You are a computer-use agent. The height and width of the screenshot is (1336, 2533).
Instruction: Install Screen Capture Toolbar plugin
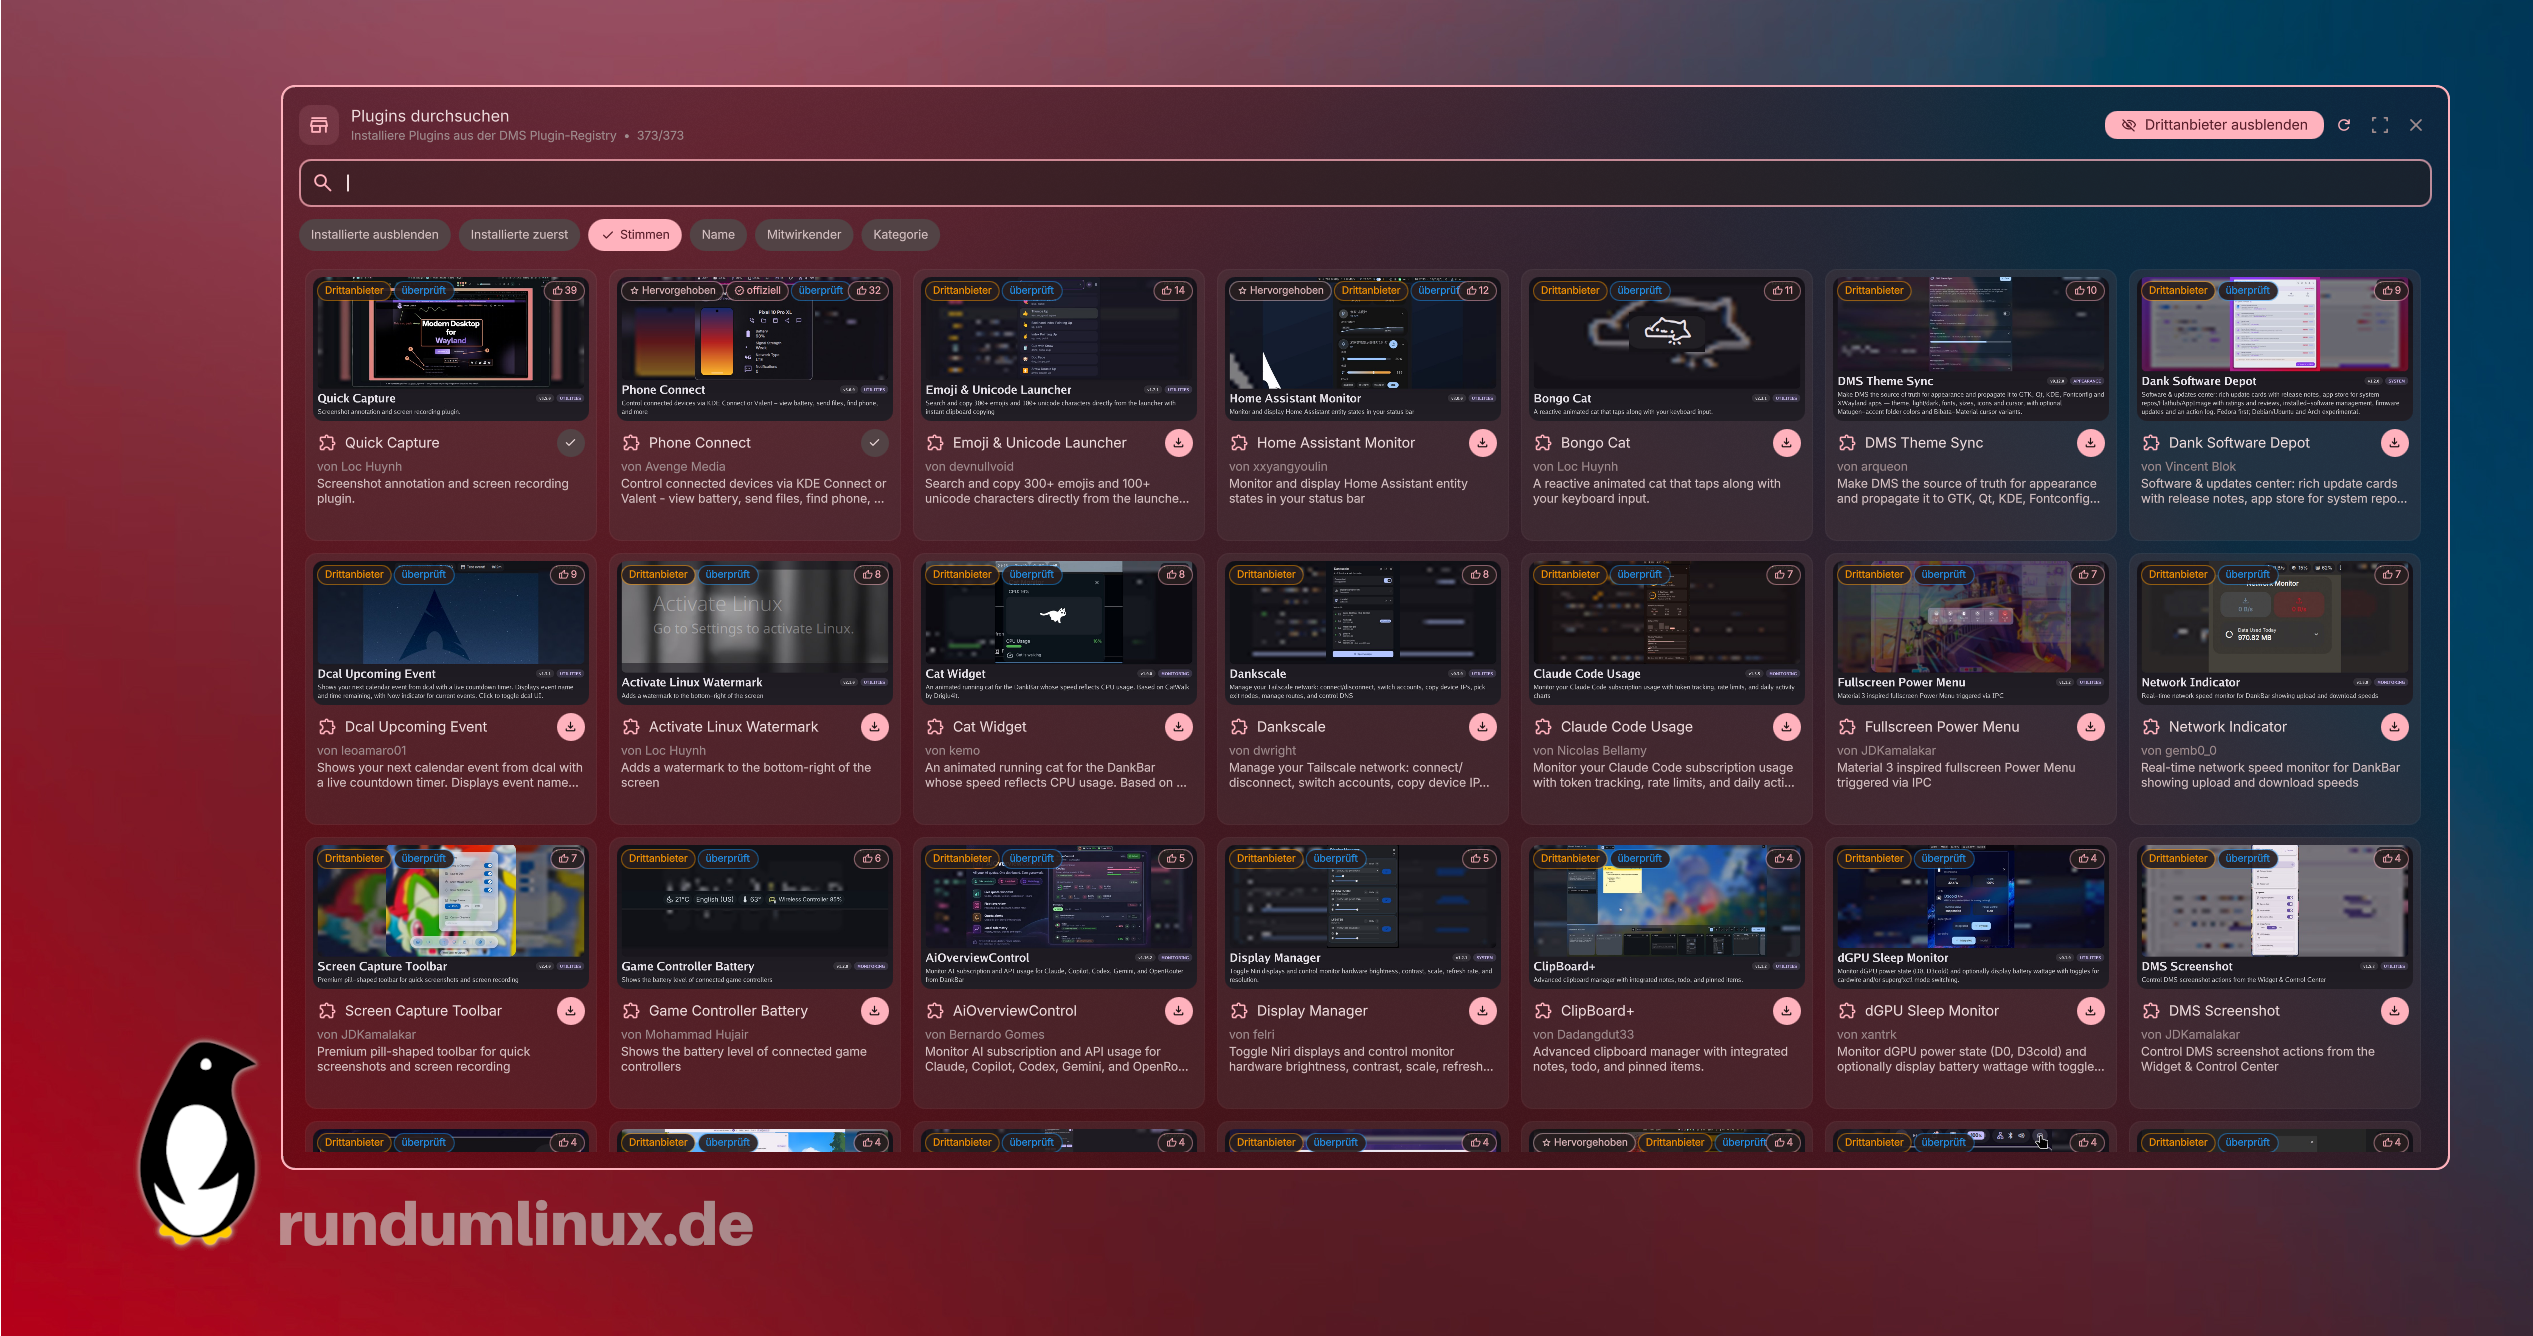coord(570,1011)
